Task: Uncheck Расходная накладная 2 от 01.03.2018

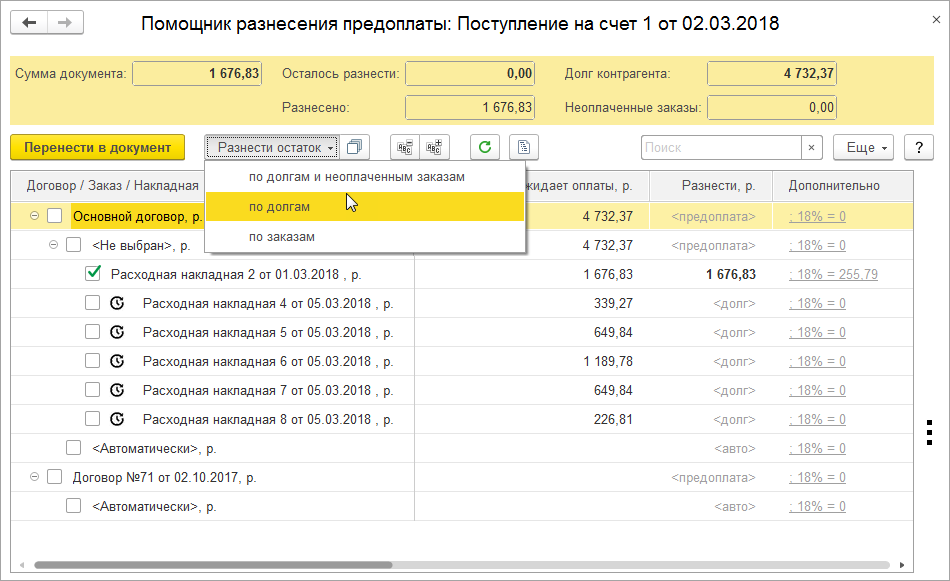Action: point(93,274)
